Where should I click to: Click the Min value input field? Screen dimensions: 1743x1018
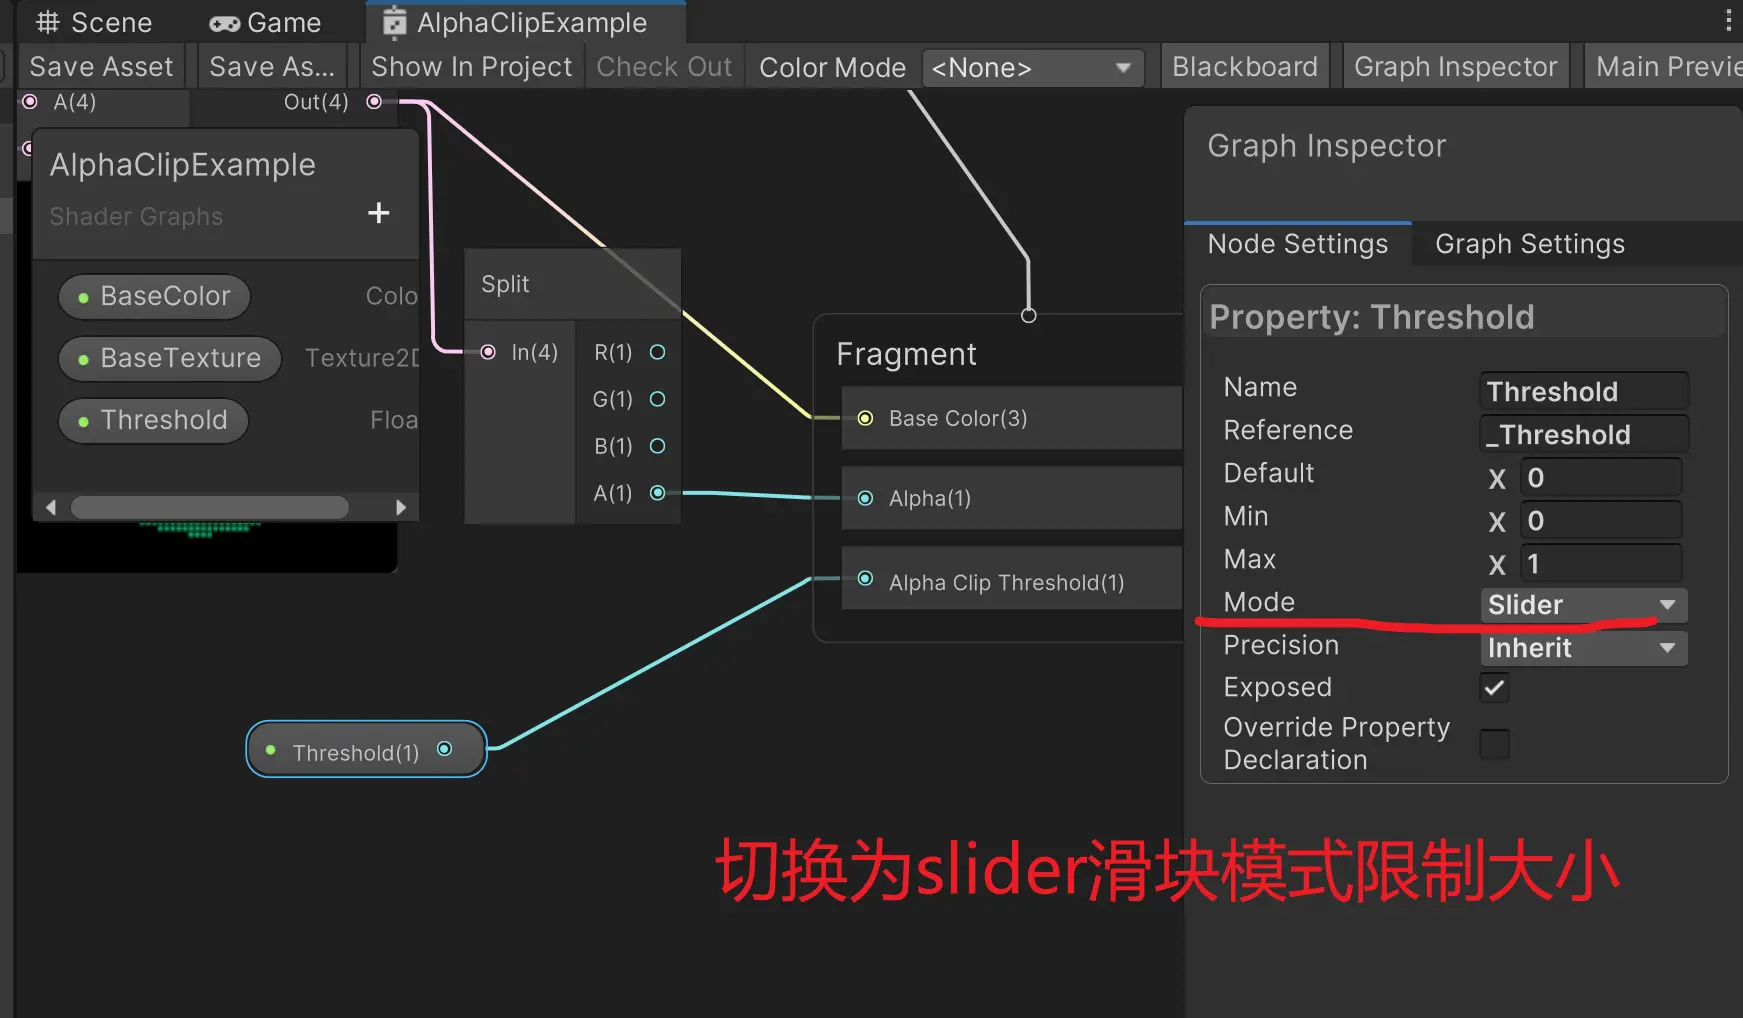(1600, 520)
